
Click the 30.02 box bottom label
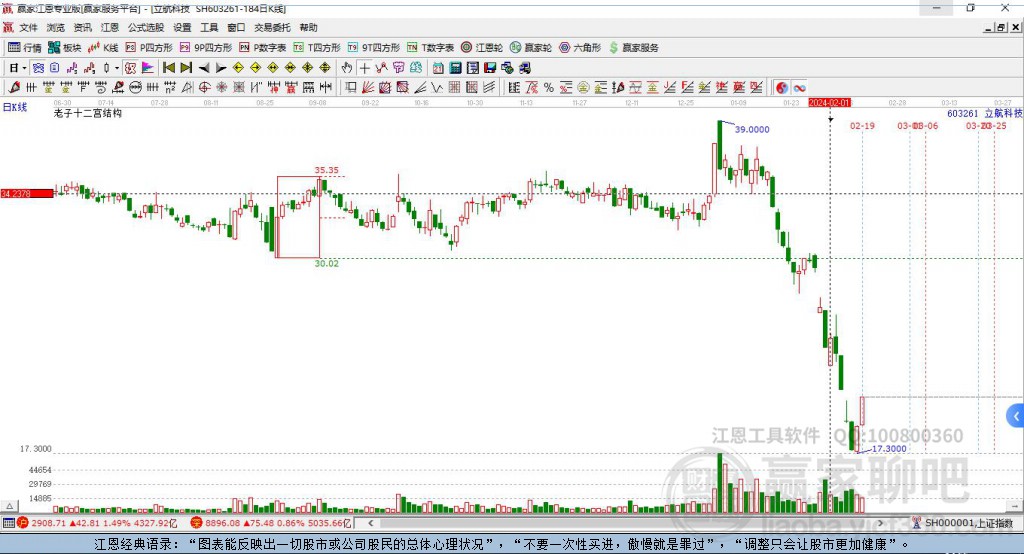(x=327, y=263)
